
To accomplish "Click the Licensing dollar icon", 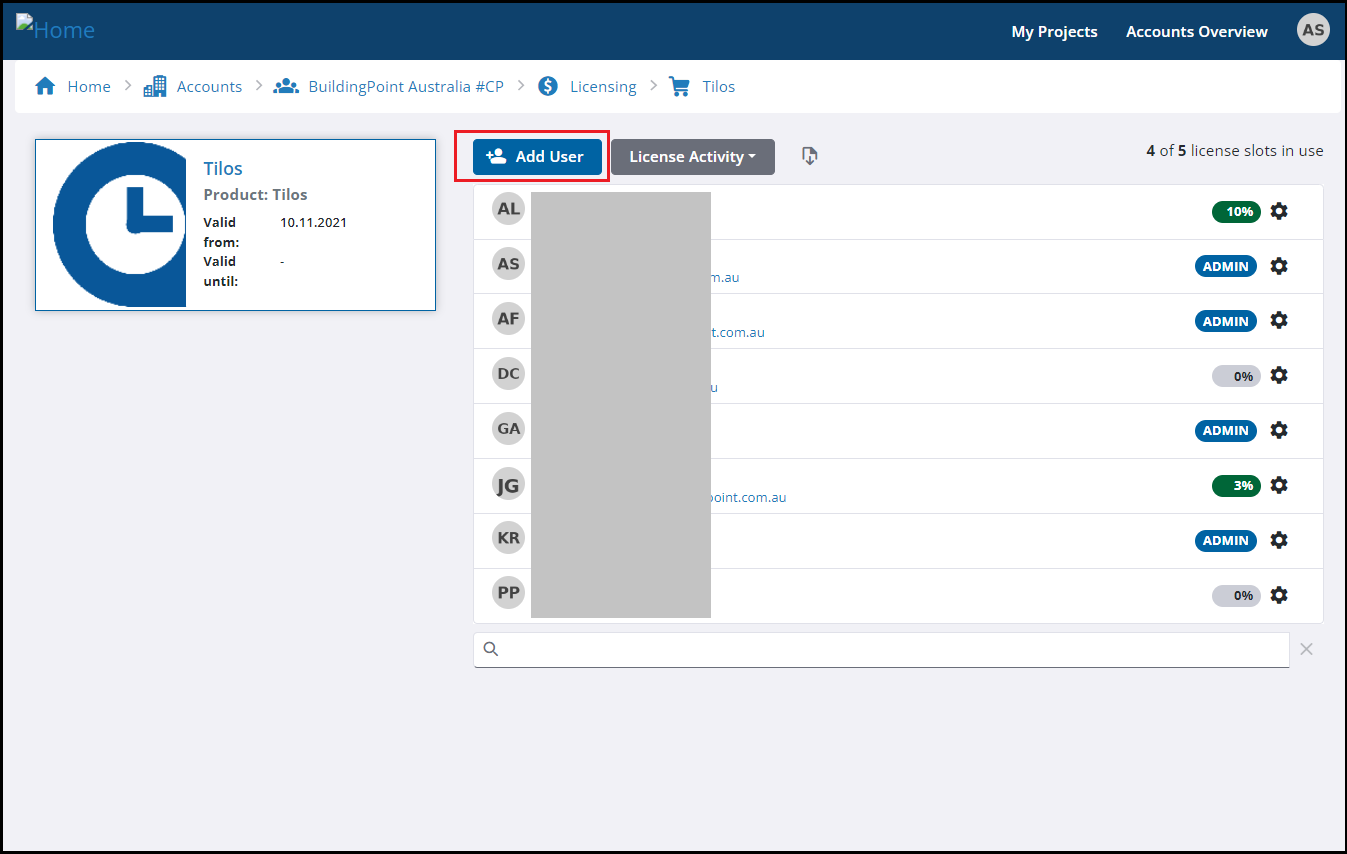I will (548, 86).
